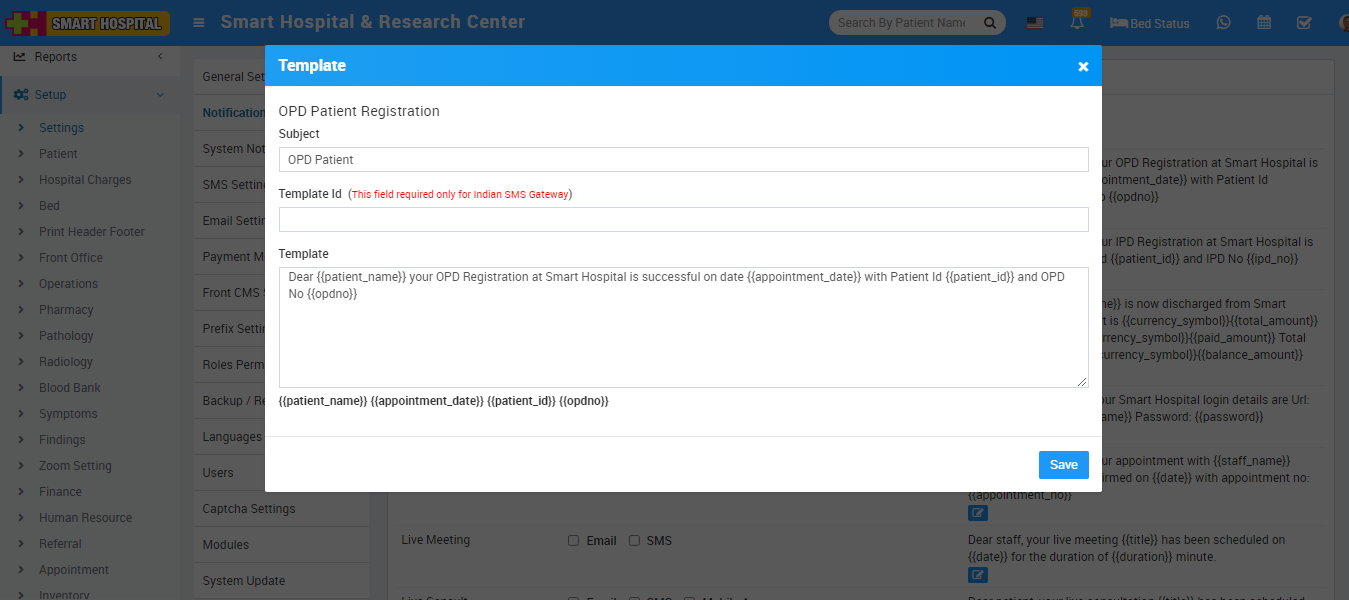Open Human Resource setup item
1349x600 pixels.
[85, 518]
